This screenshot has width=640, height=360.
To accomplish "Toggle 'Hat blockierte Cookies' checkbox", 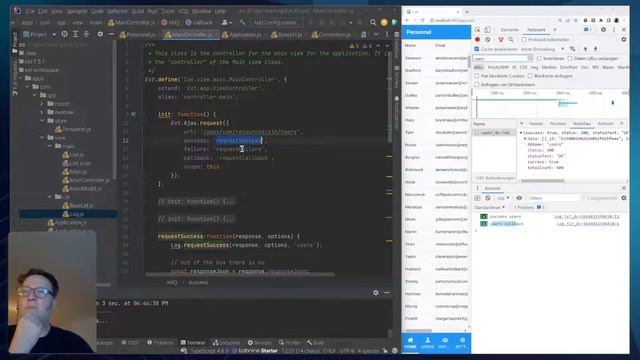I will click(x=477, y=76).
